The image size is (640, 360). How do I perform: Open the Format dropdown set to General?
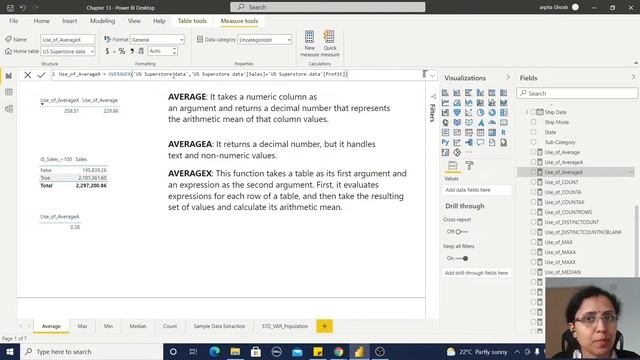pos(157,40)
